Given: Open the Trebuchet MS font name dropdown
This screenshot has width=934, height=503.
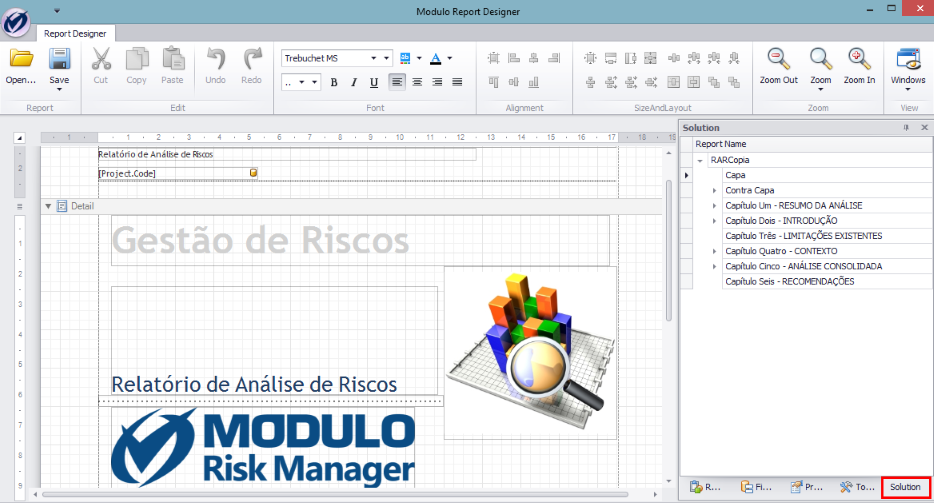Looking at the screenshot, I should (373, 58).
